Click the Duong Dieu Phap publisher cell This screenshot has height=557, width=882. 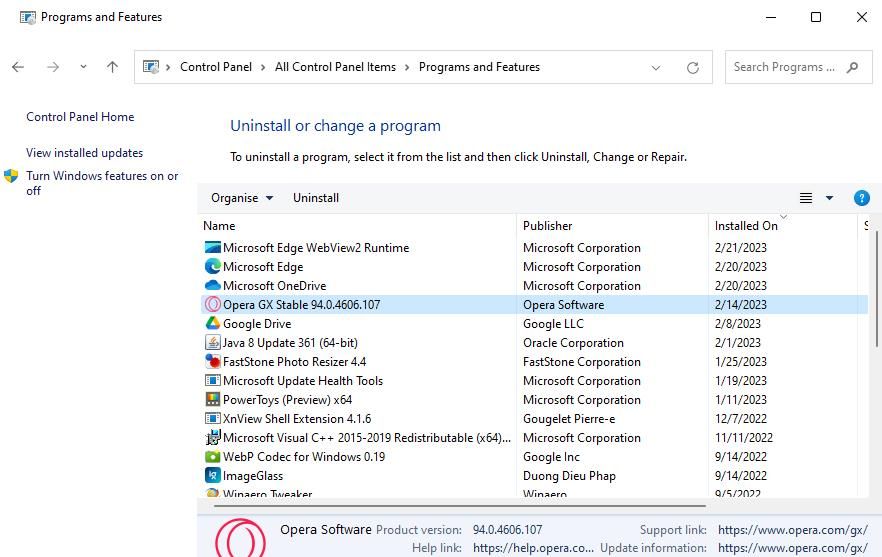(x=569, y=476)
